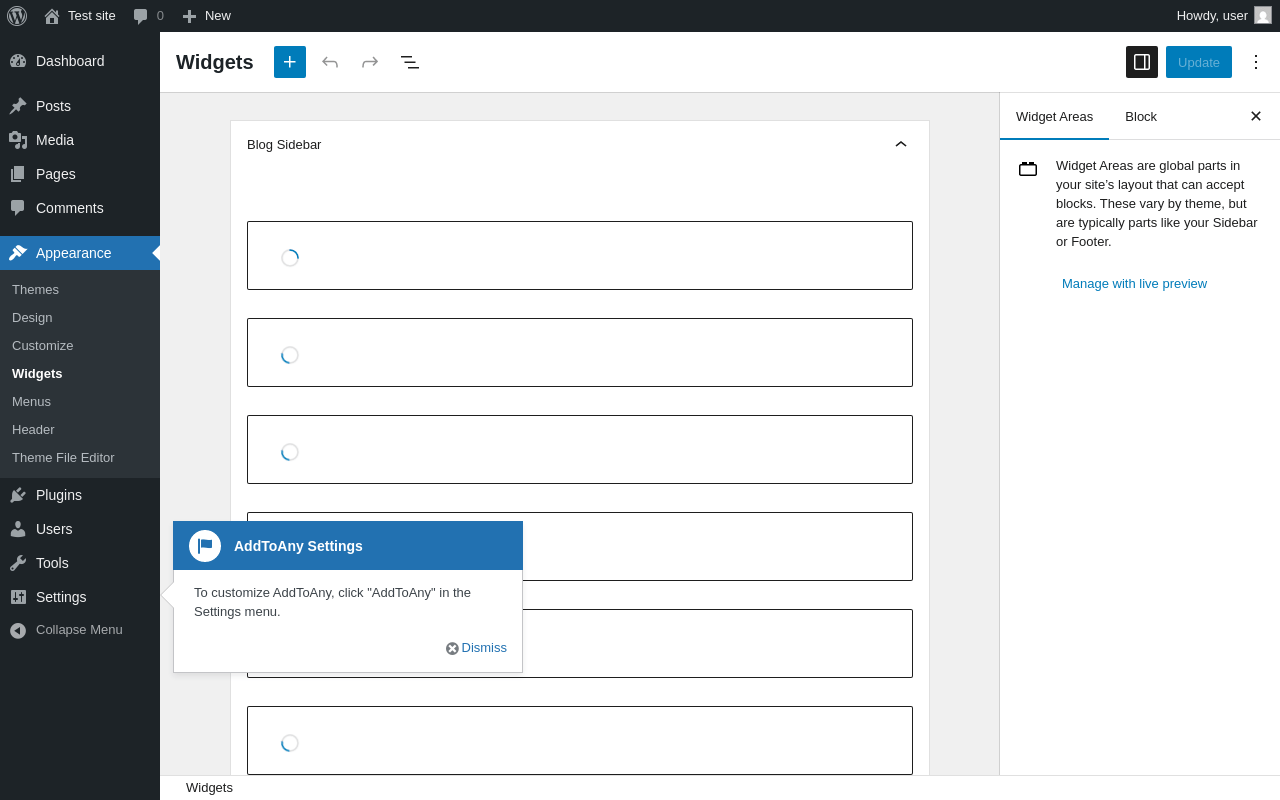
Task: Switch to the Block tab
Action: tap(1141, 116)
